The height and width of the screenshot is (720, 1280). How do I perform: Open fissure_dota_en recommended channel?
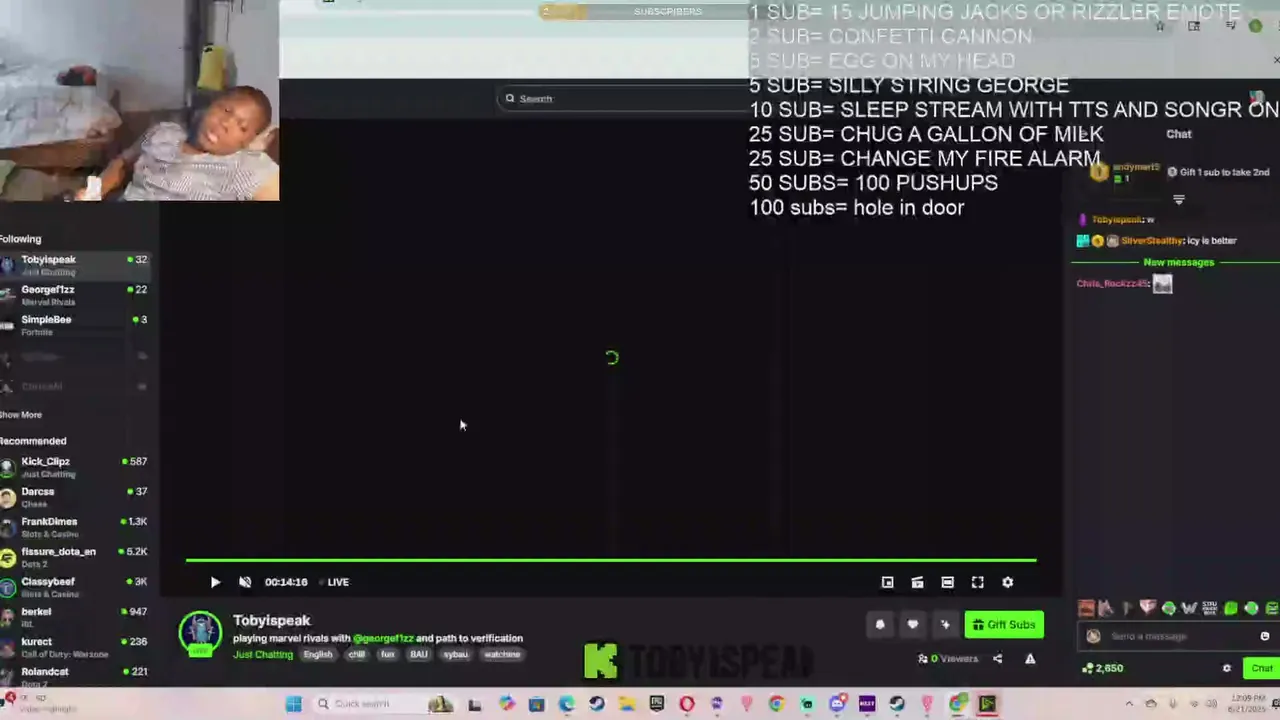(75, 557)
